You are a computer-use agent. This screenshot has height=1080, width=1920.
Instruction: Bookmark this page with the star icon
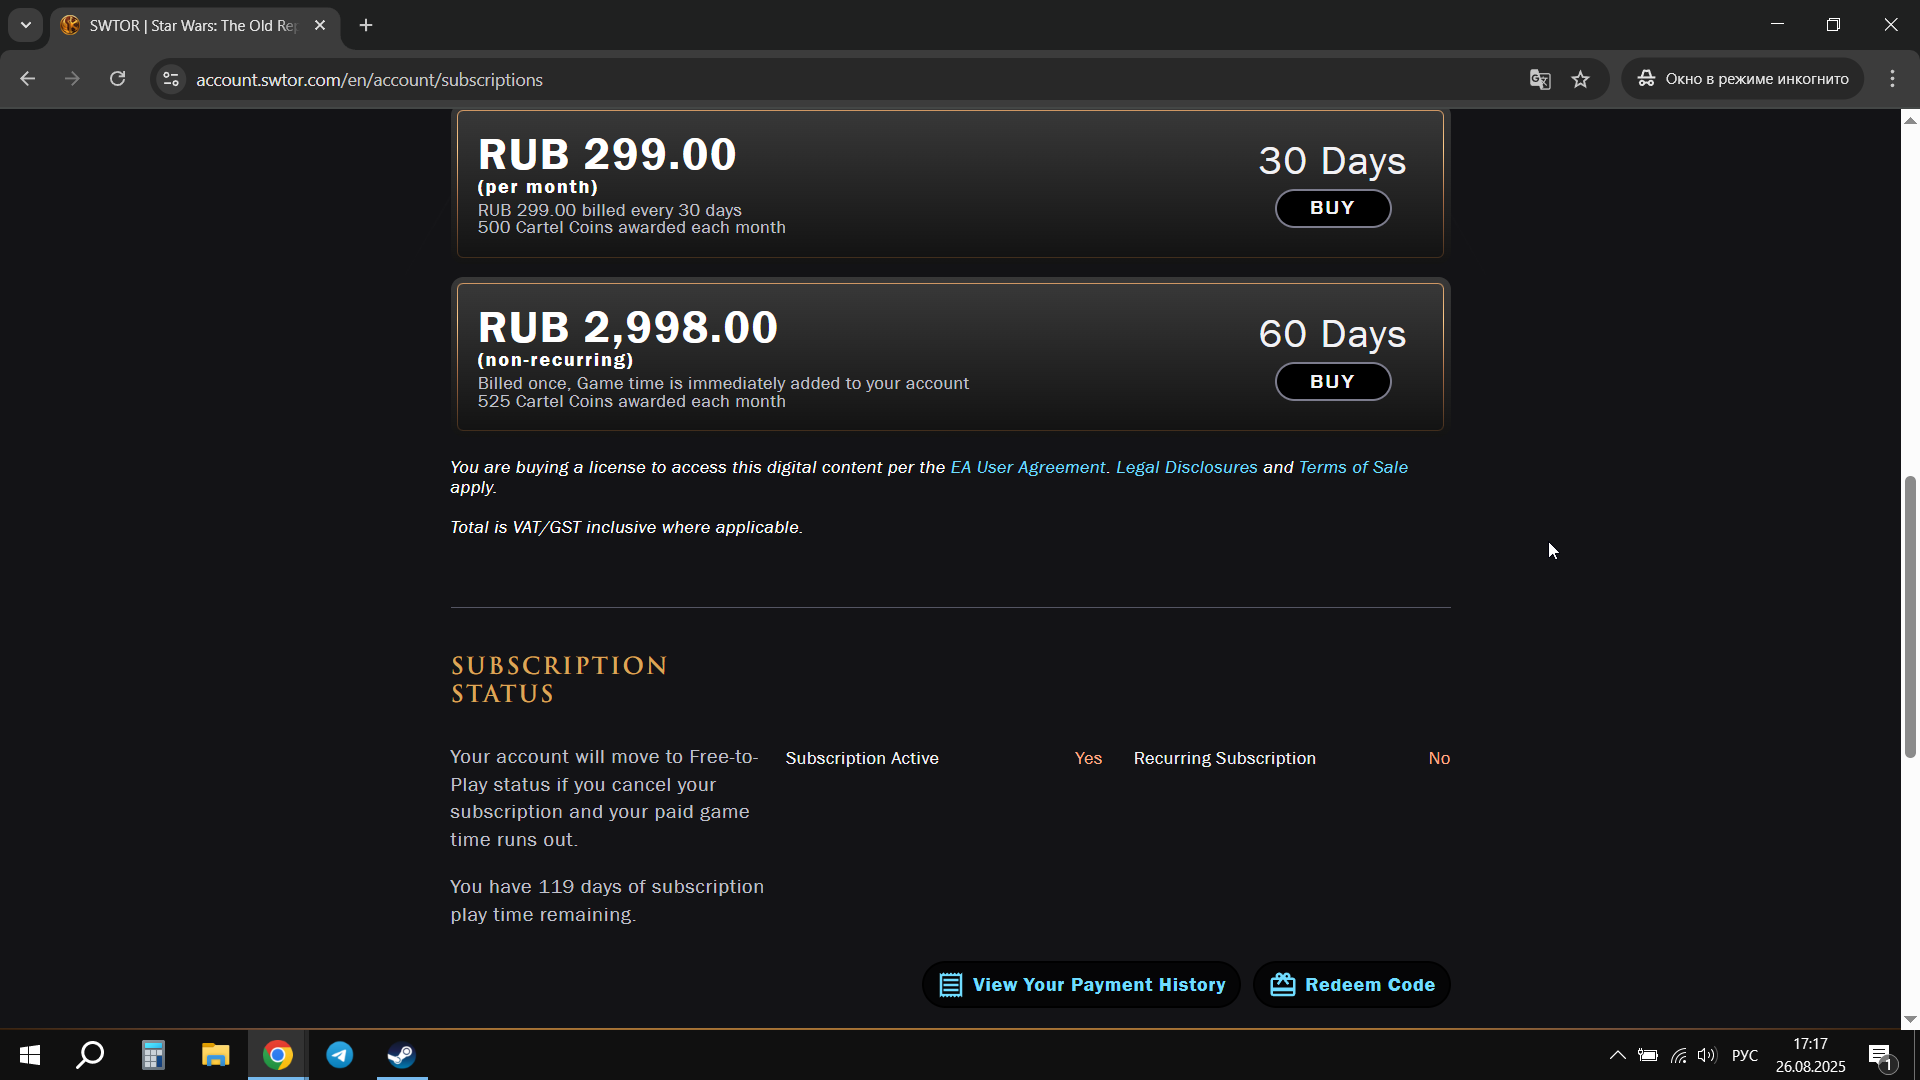click(x=1580, y=79)
